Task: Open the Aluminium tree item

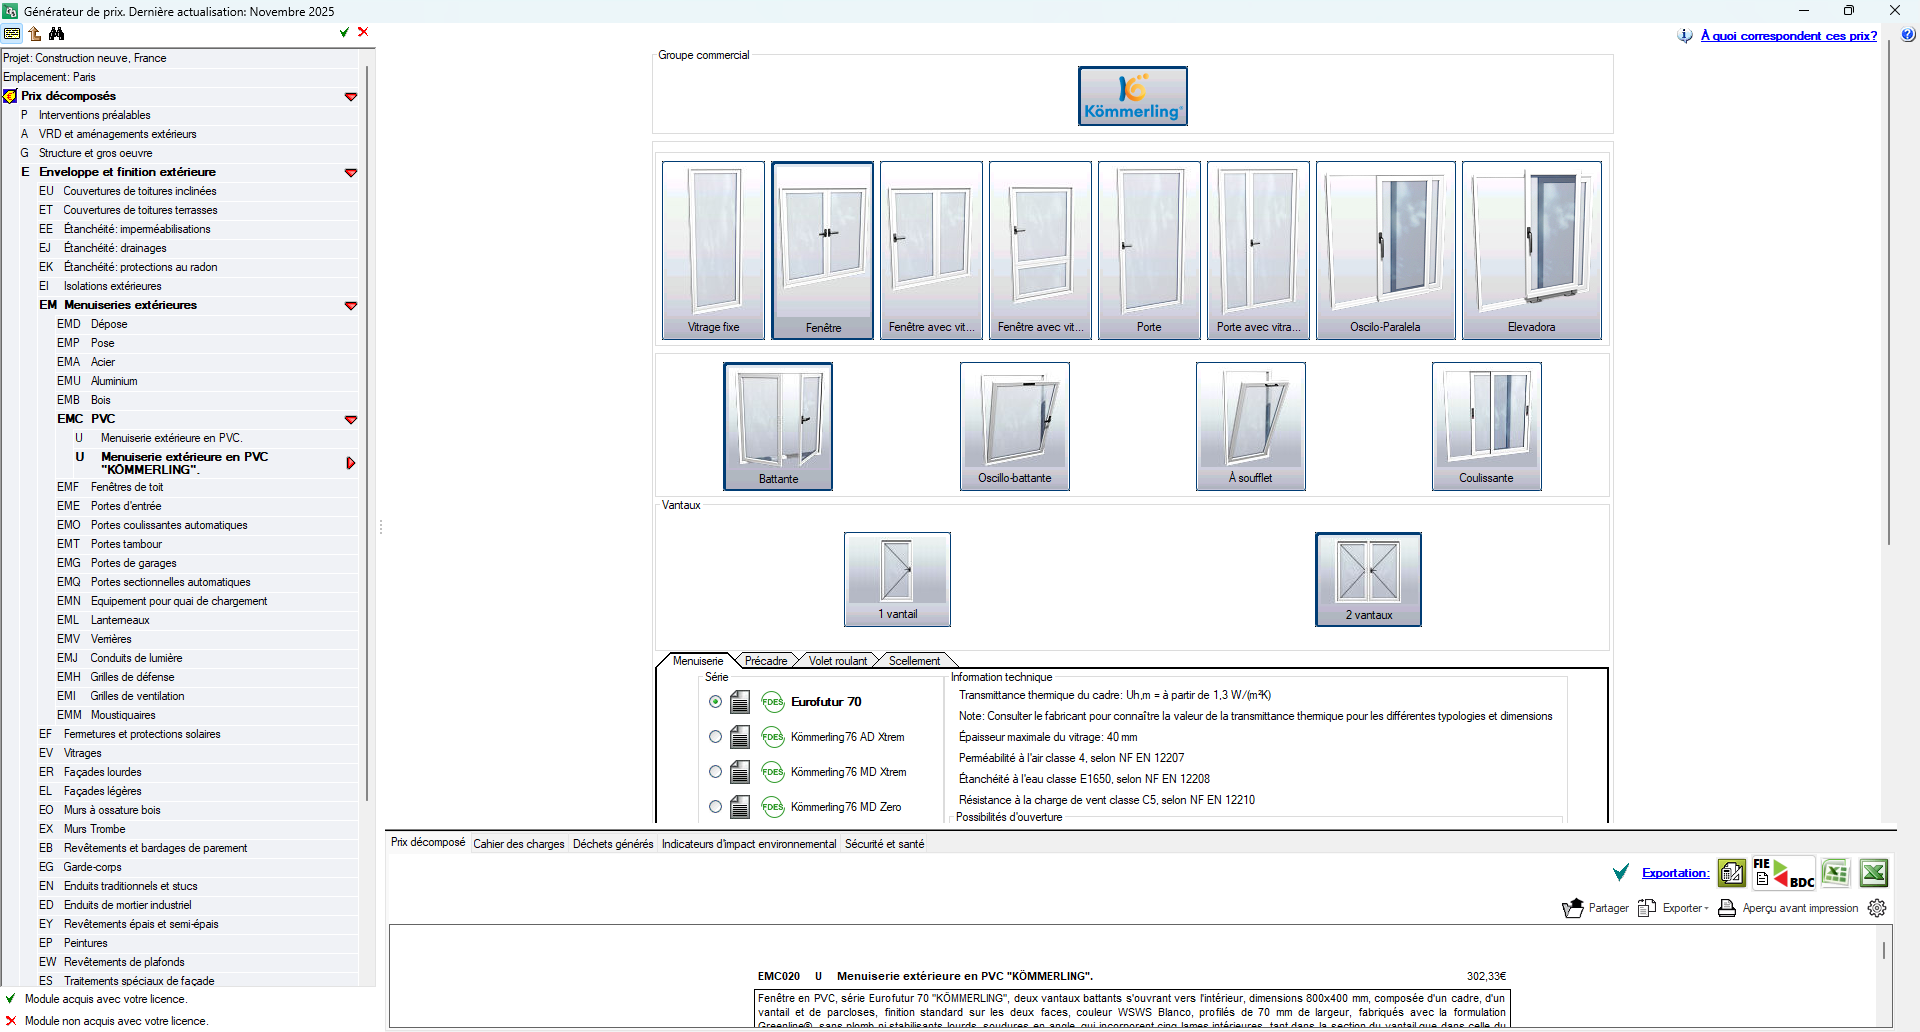Action: click(114, 381)
